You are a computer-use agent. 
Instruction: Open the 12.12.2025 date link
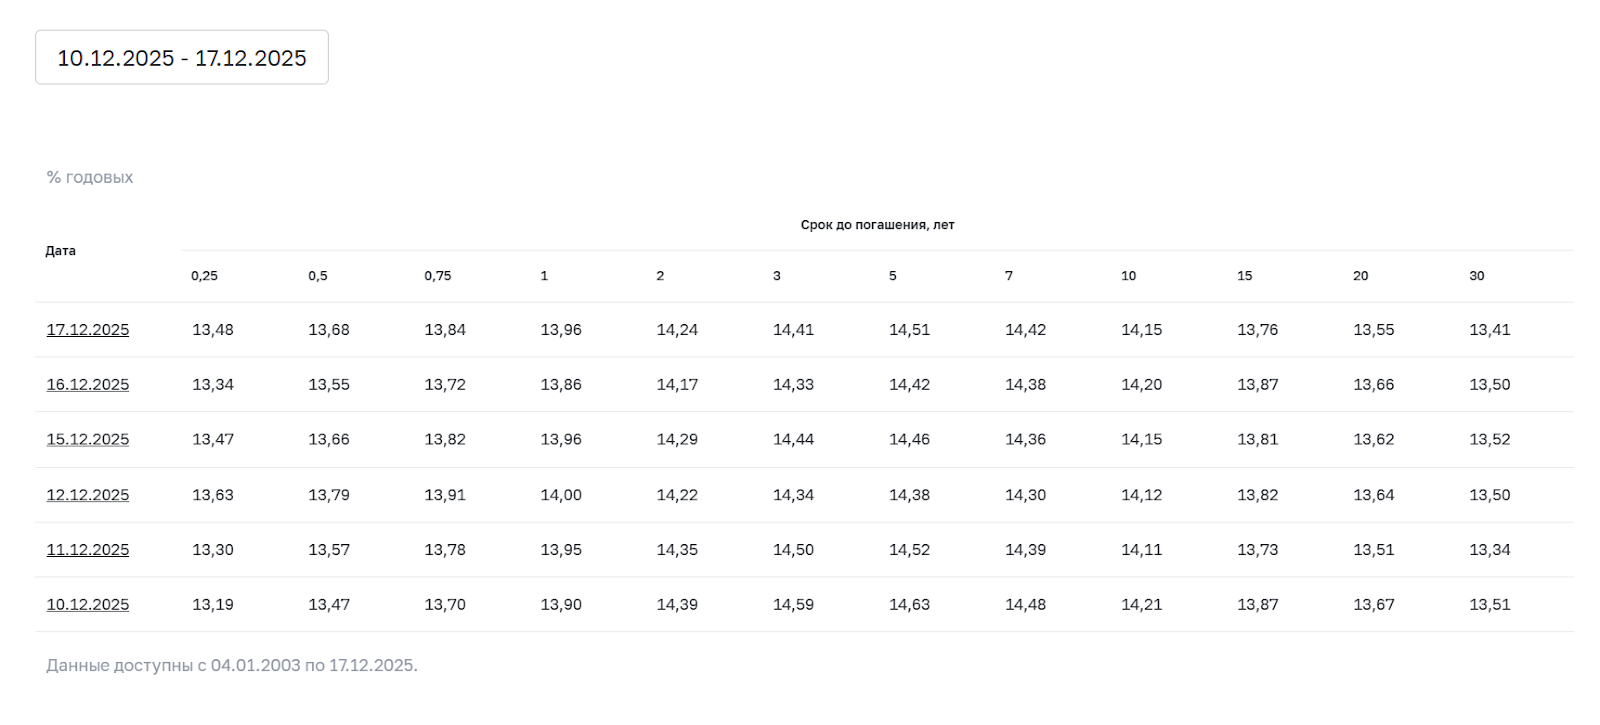(x=88, y=495)
